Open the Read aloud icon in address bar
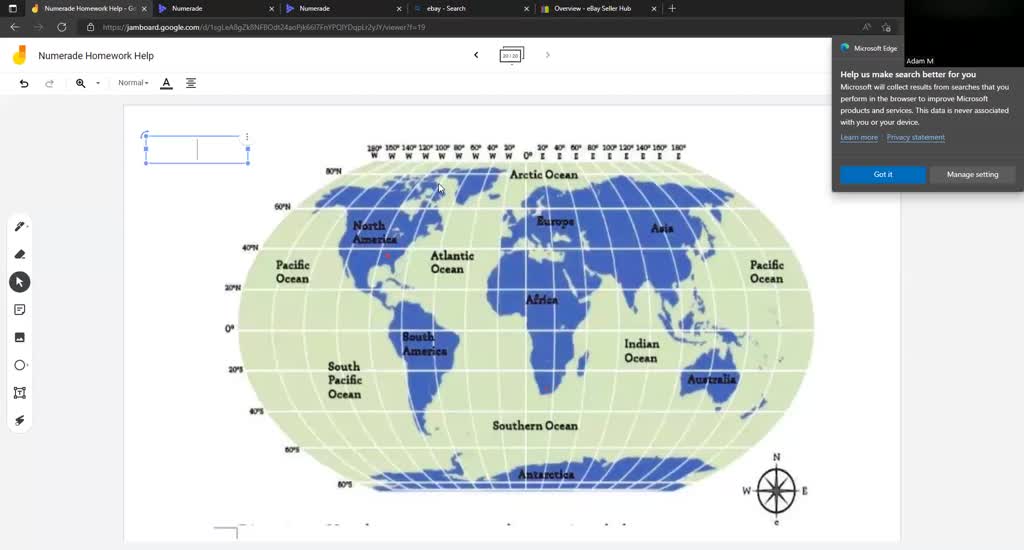The width and height of the screenshot is (1024, 550). coord(866,27)
